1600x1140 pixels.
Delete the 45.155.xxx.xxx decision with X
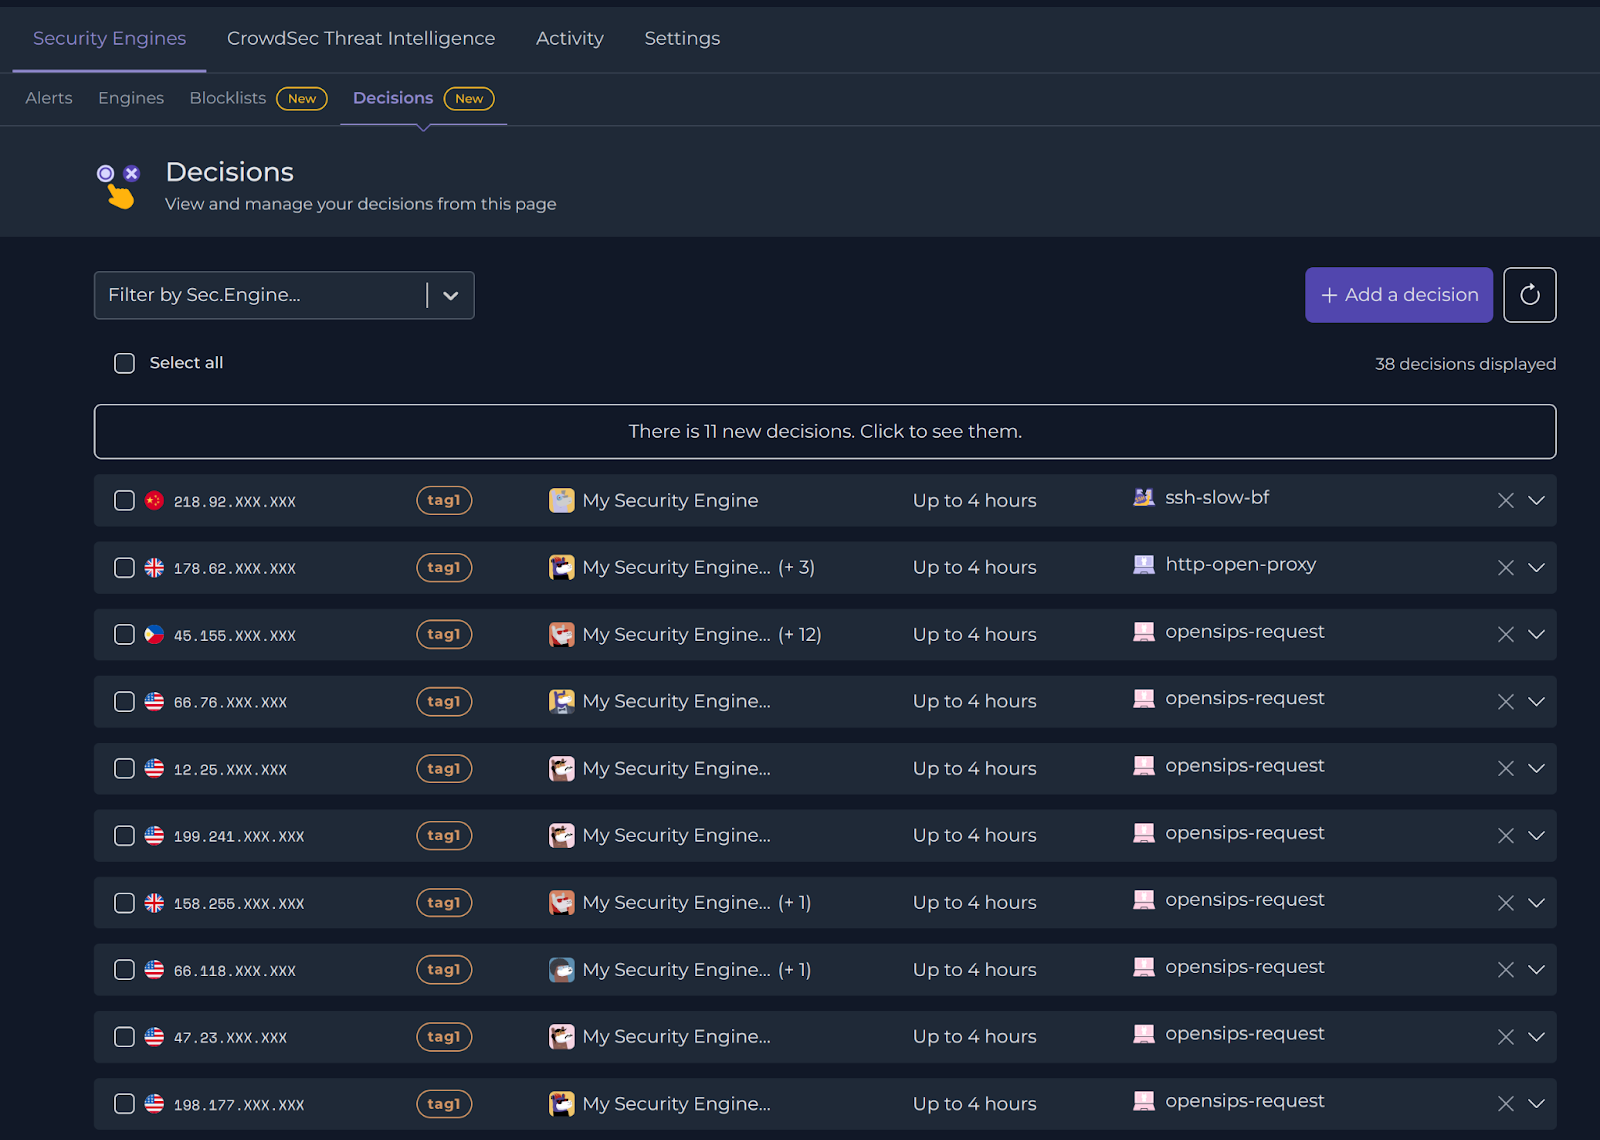[1505, 635]
